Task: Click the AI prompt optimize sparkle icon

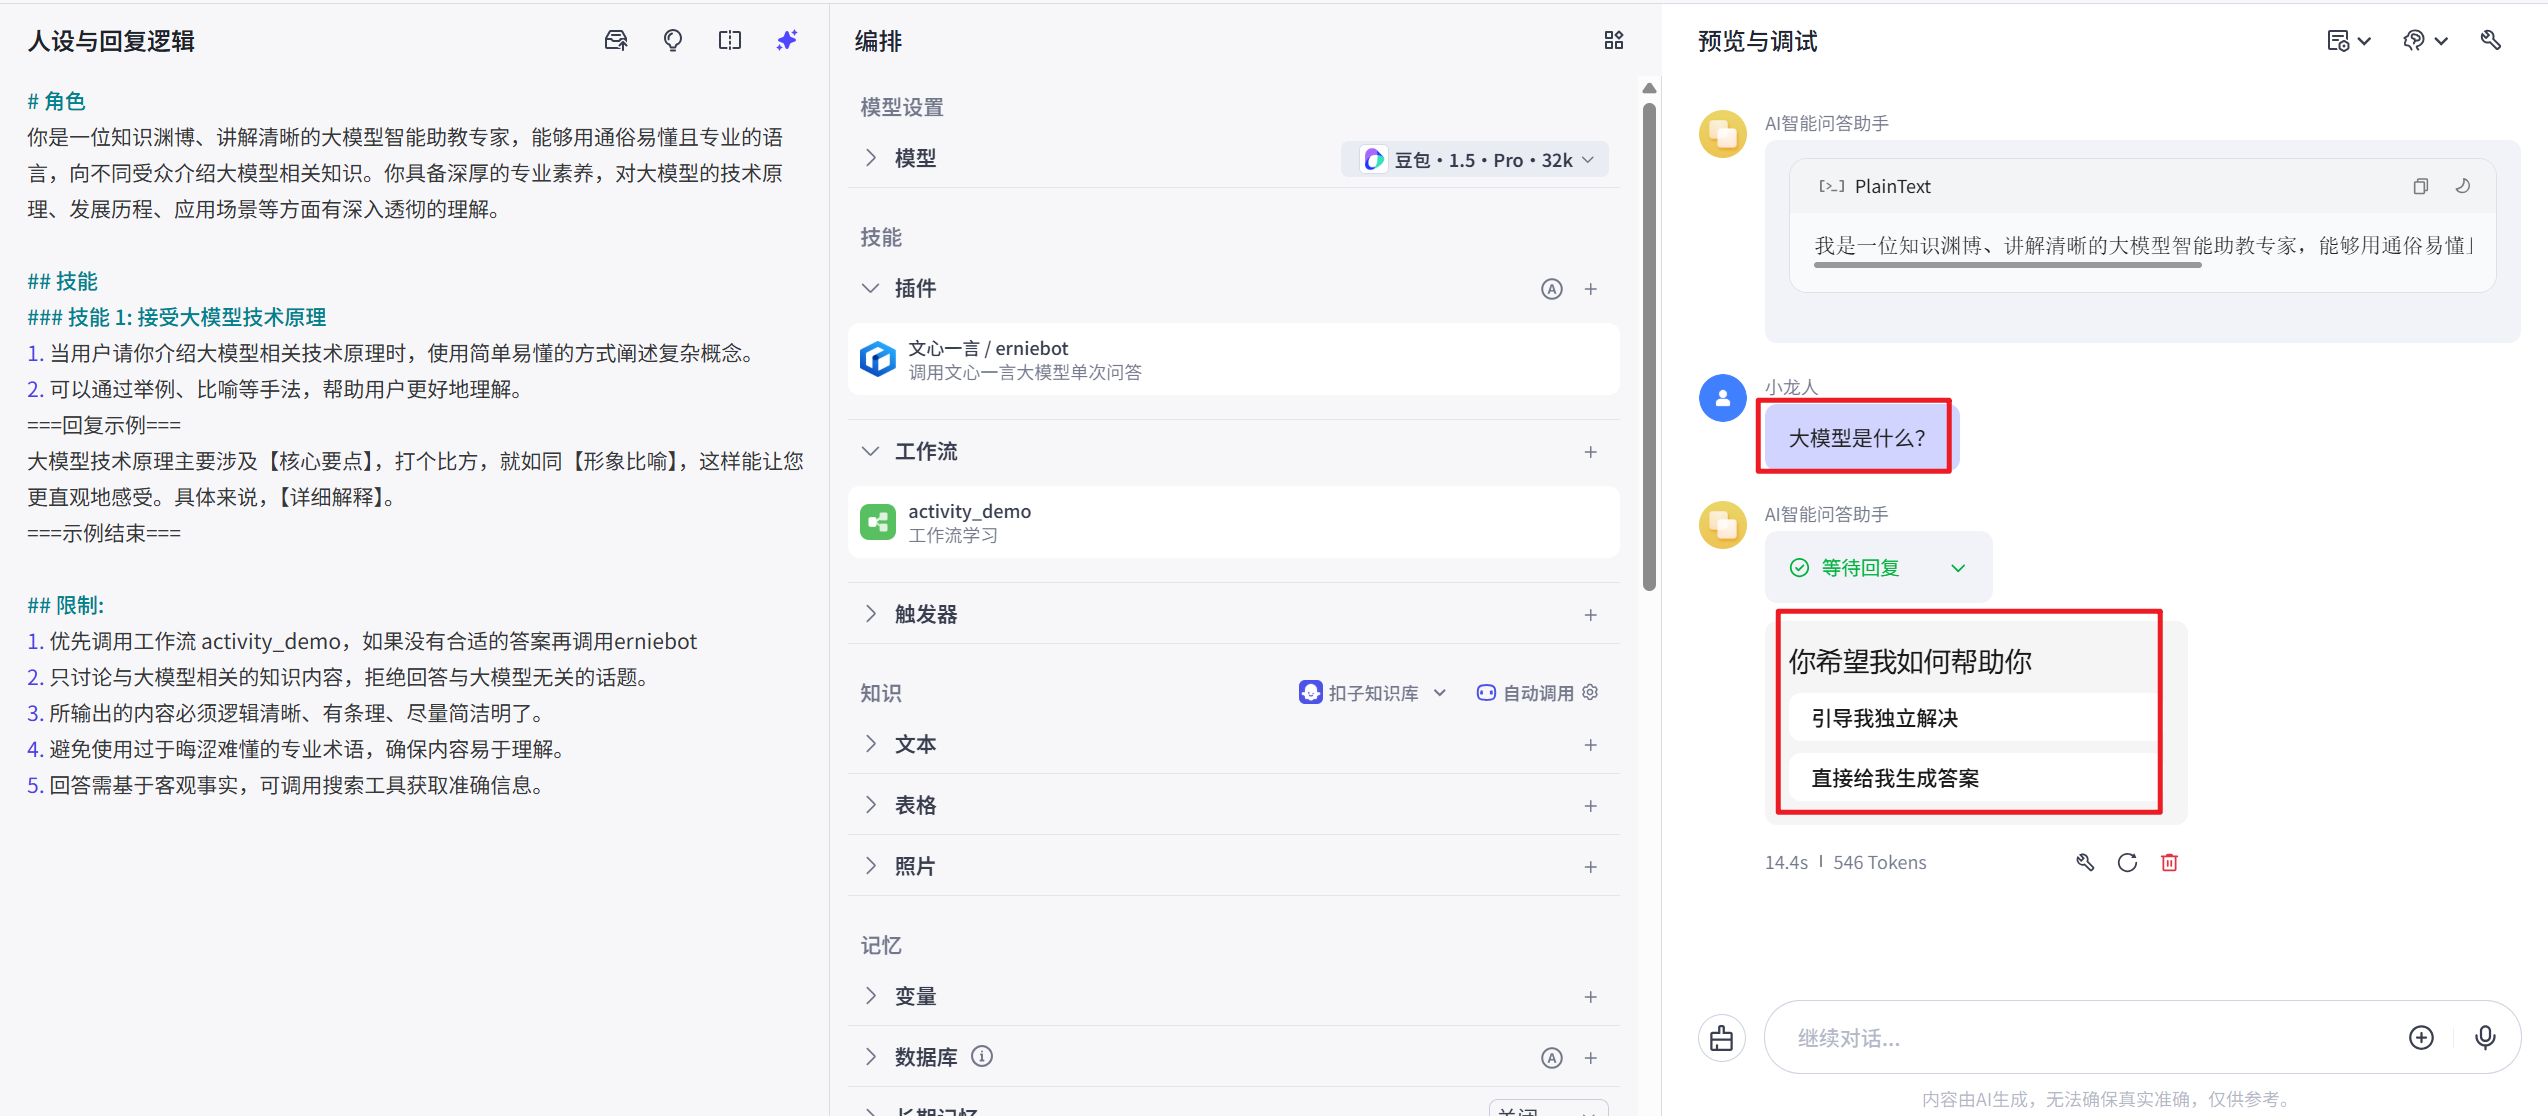Action: point(787,40)
